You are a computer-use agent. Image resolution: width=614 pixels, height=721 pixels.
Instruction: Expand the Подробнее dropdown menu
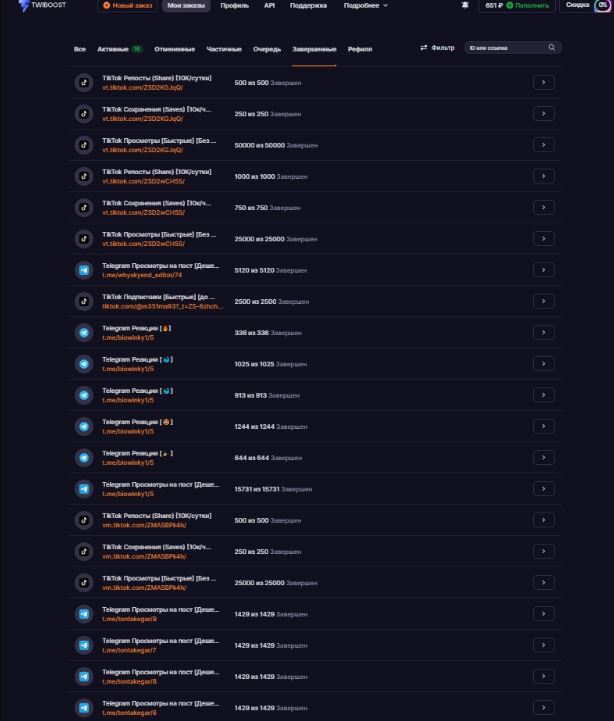point(366,6)
